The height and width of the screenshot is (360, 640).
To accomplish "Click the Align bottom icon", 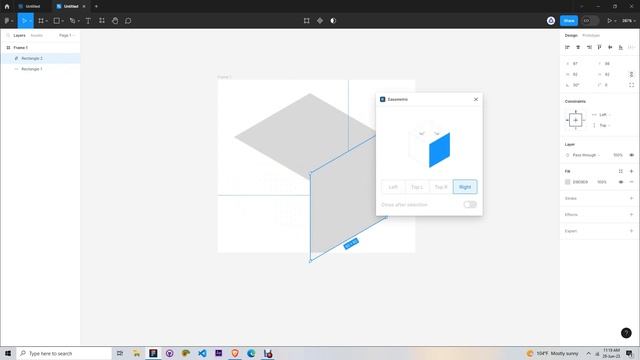I will (x=620, y=47).
